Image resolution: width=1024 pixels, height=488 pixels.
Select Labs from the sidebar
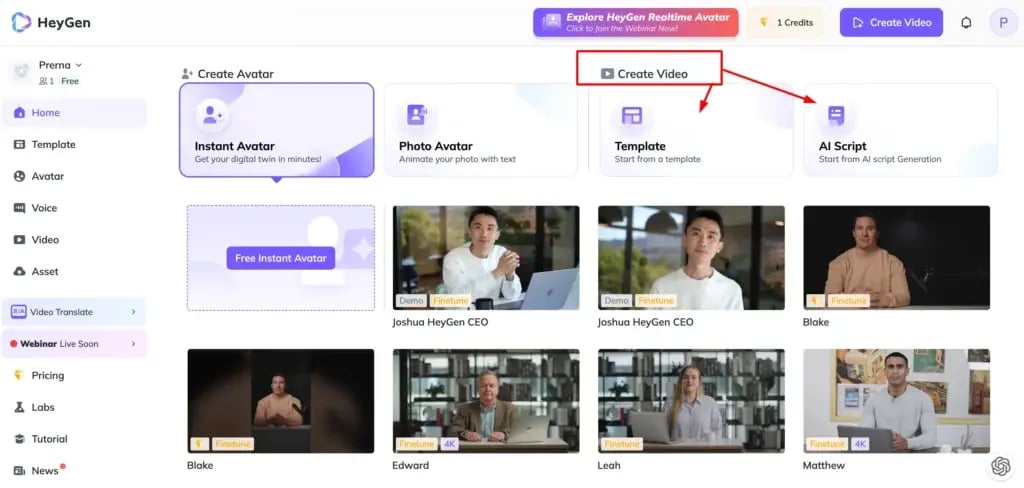42,407
